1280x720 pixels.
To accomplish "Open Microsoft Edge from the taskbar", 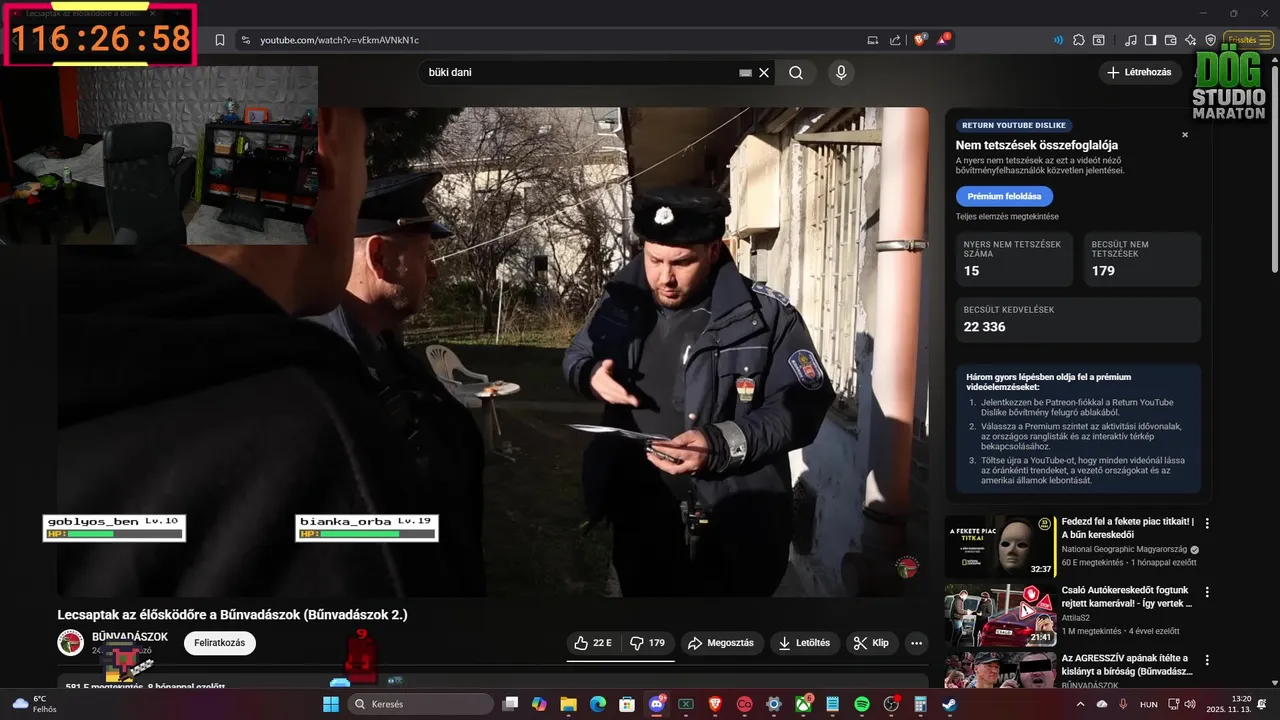I will pyautogui.click(x=597, y=704).
